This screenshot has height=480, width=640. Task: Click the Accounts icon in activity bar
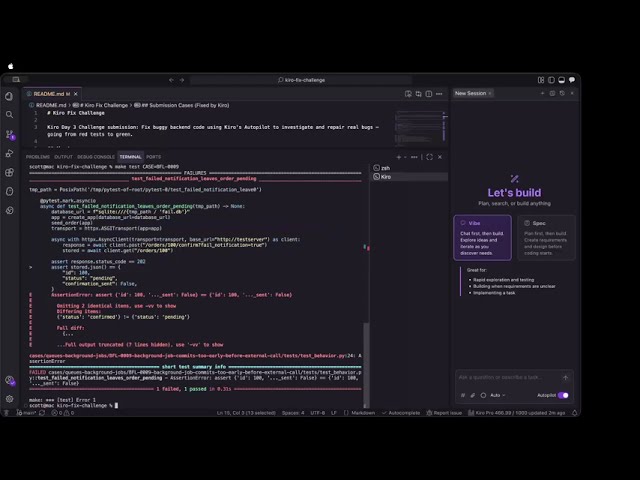10,380
